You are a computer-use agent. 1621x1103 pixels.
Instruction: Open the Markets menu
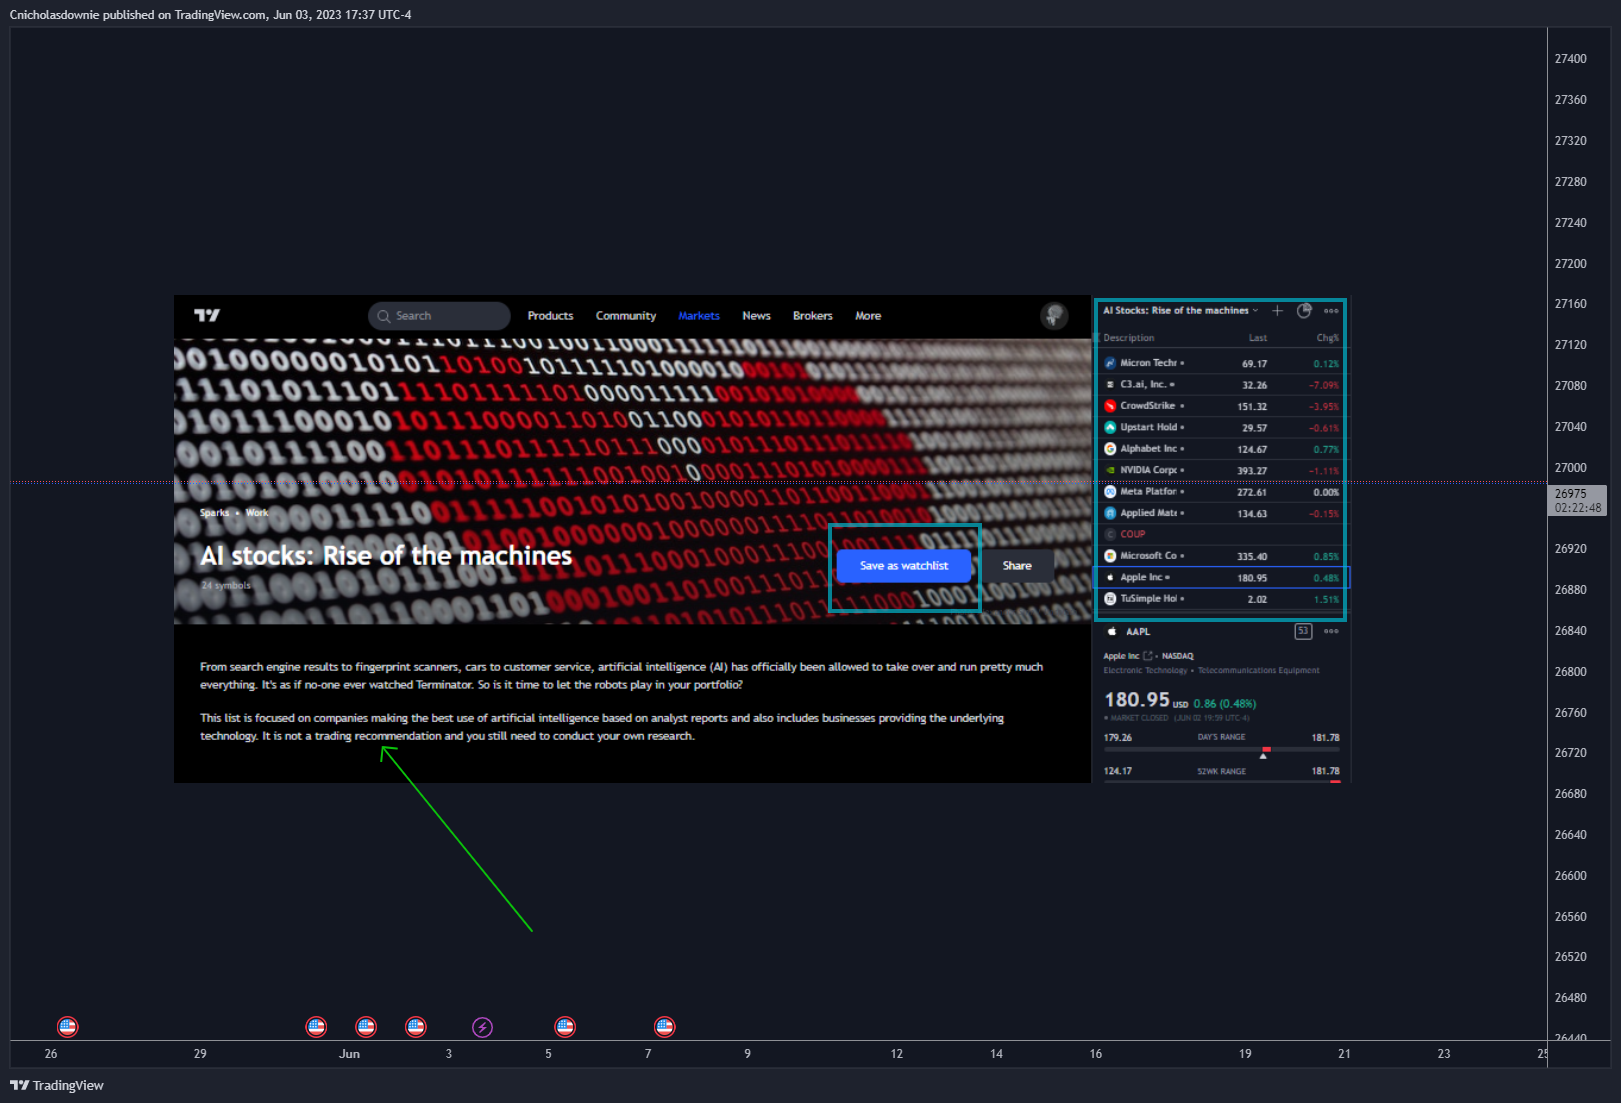699,316
